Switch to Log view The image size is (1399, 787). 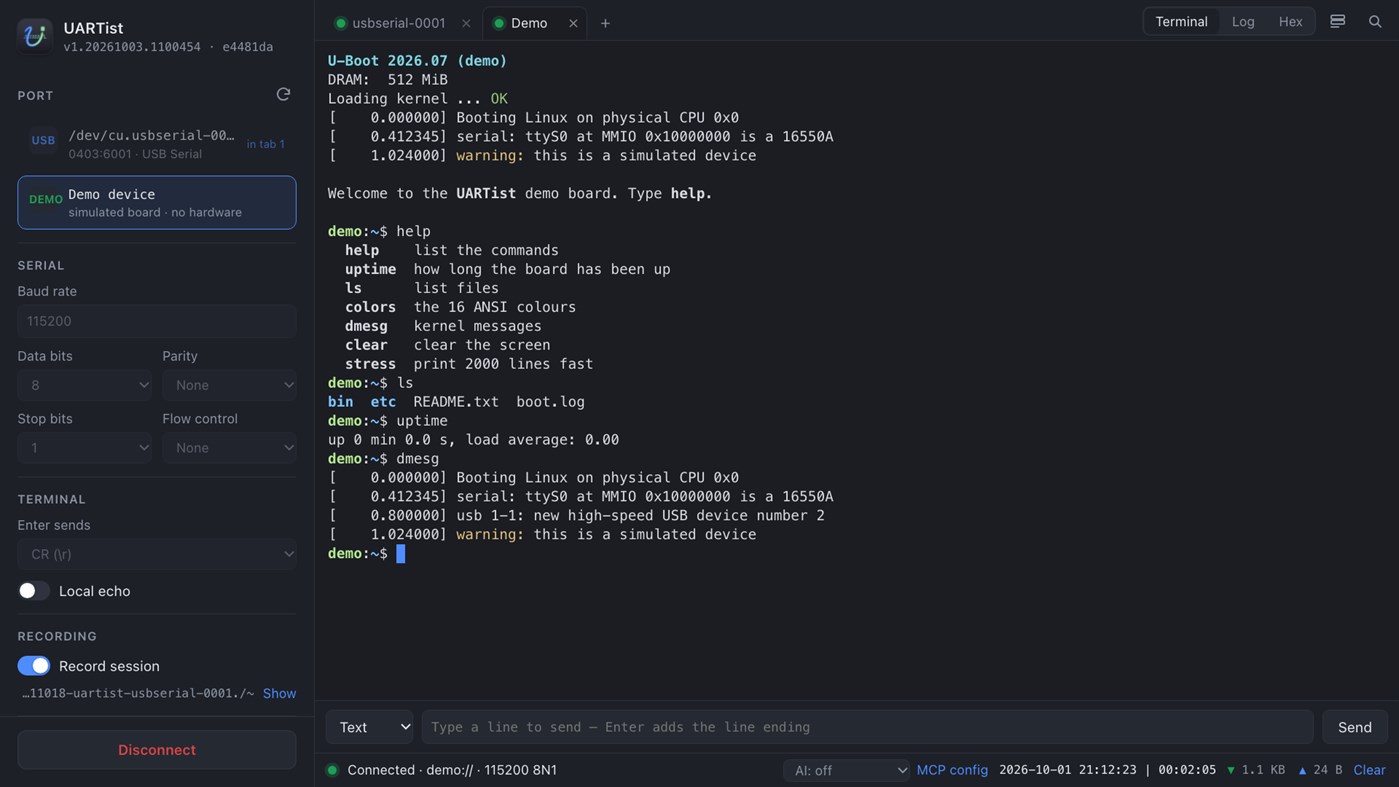pos(1243,21)
